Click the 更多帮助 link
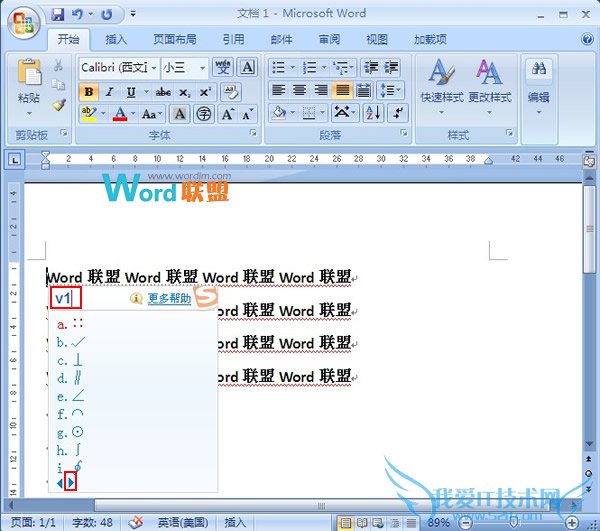600x531 pixels. coord(169,298)
